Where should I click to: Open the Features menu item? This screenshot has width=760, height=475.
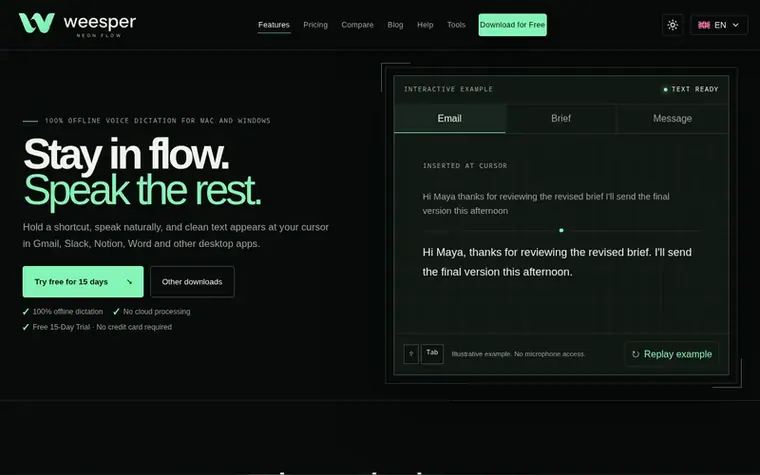point(274,25)
